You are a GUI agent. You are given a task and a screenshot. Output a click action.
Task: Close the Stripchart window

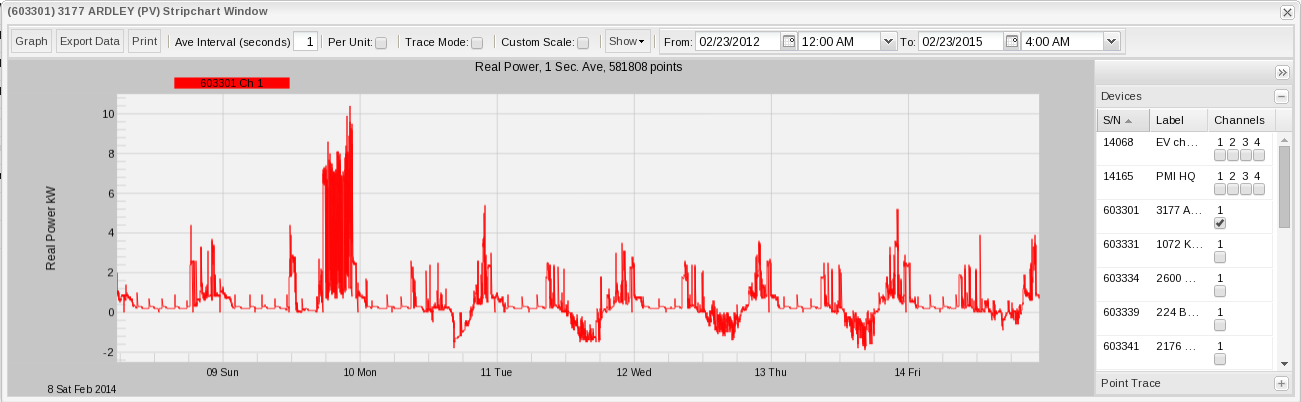1287,11
